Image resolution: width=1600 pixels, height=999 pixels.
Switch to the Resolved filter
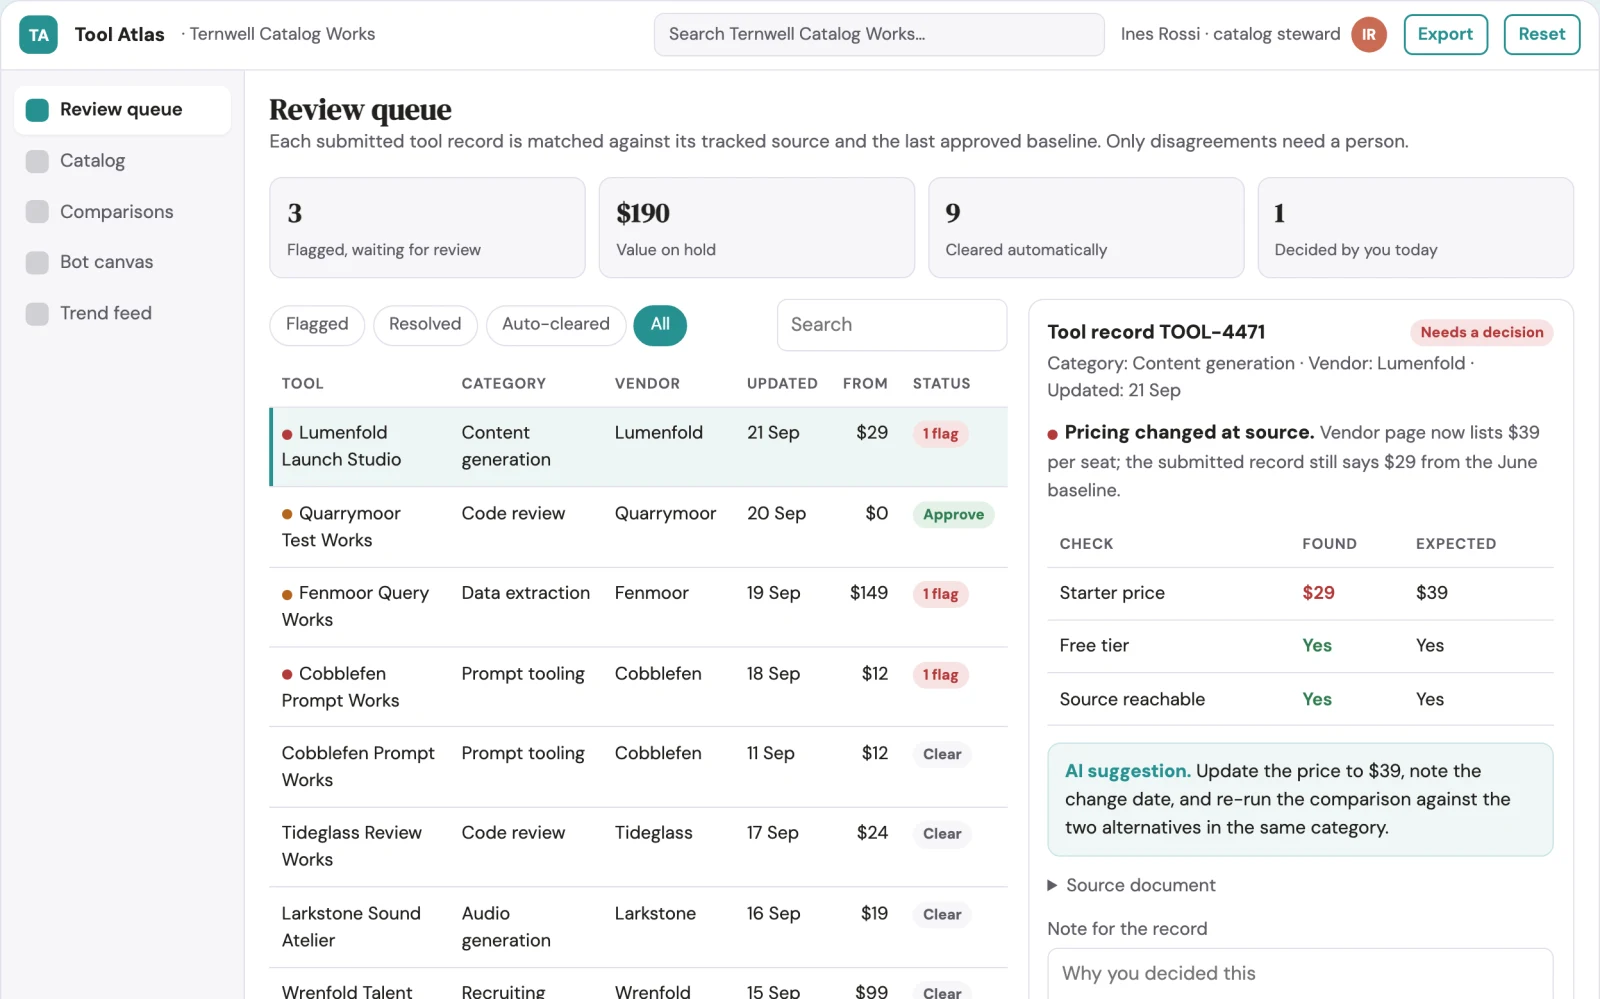pyautogui.click(x=425, y=325)
